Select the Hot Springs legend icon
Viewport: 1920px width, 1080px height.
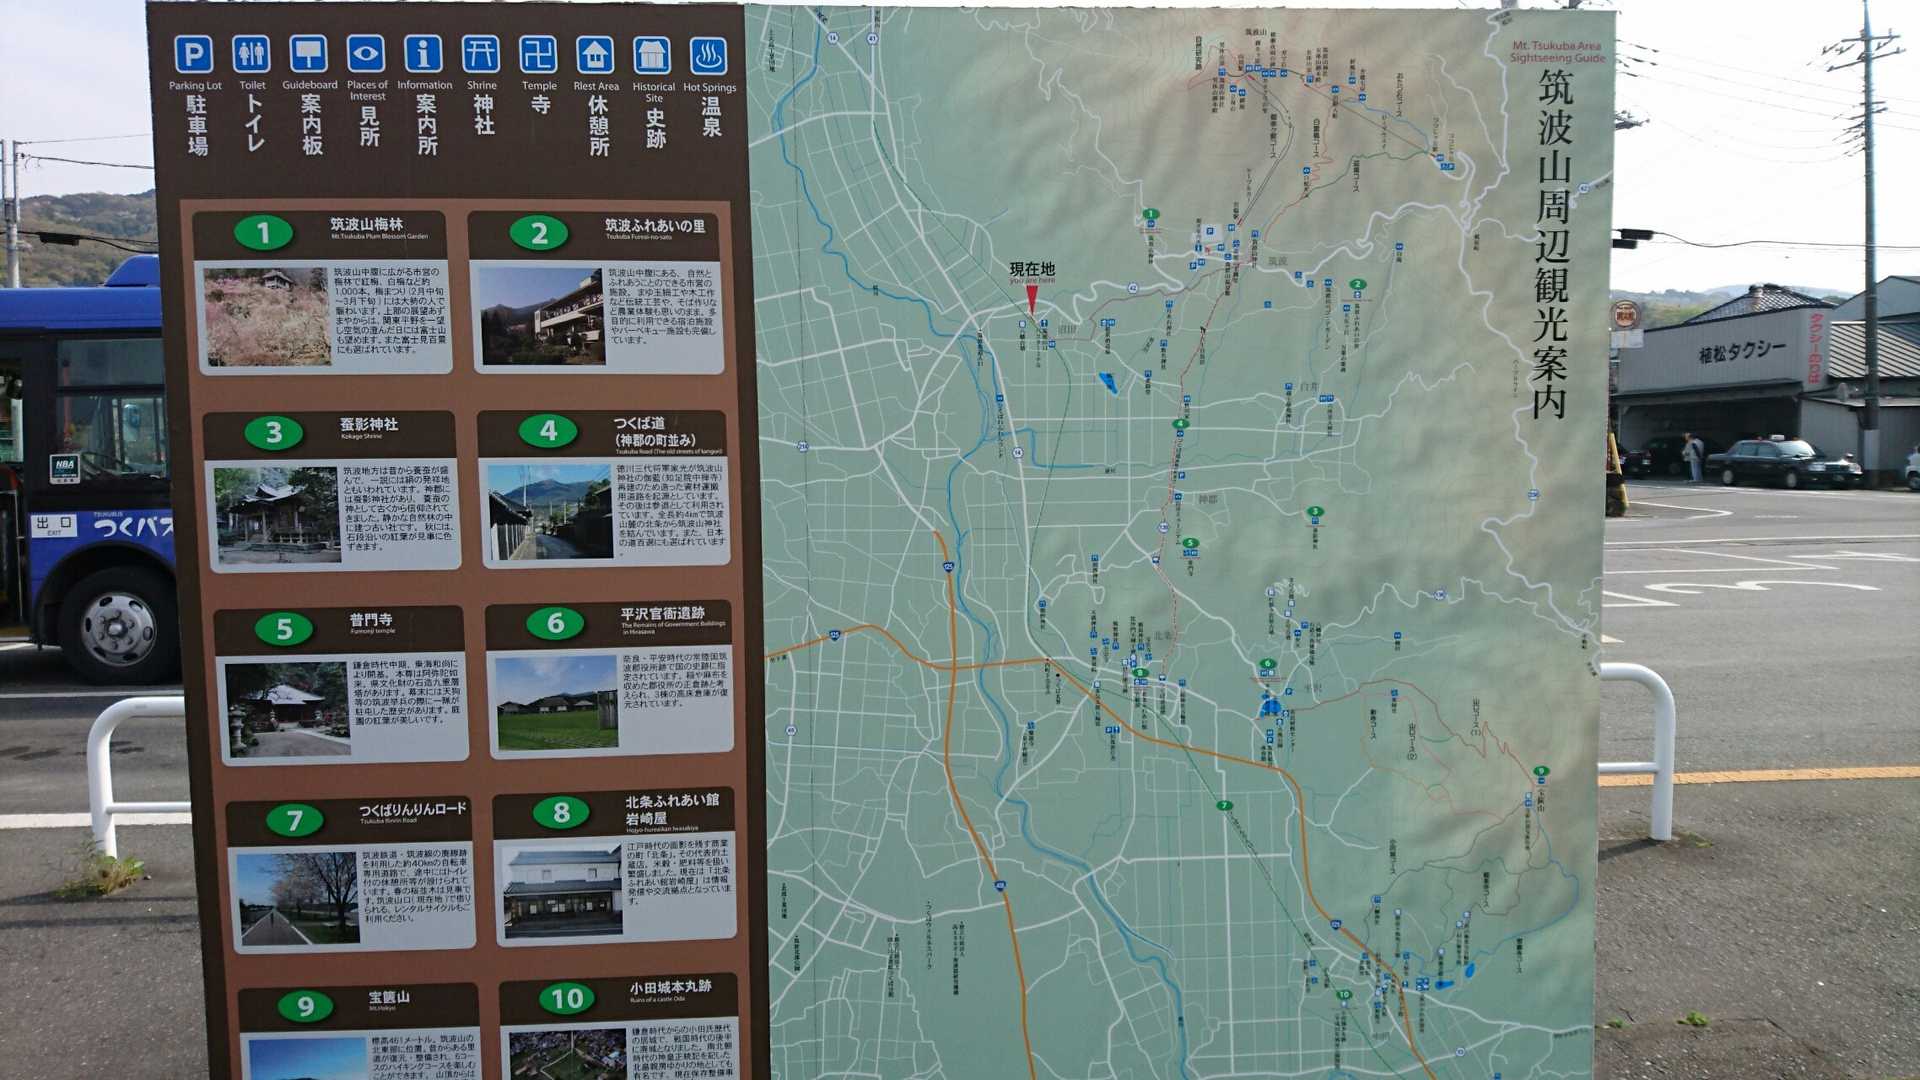coord(709,56)
